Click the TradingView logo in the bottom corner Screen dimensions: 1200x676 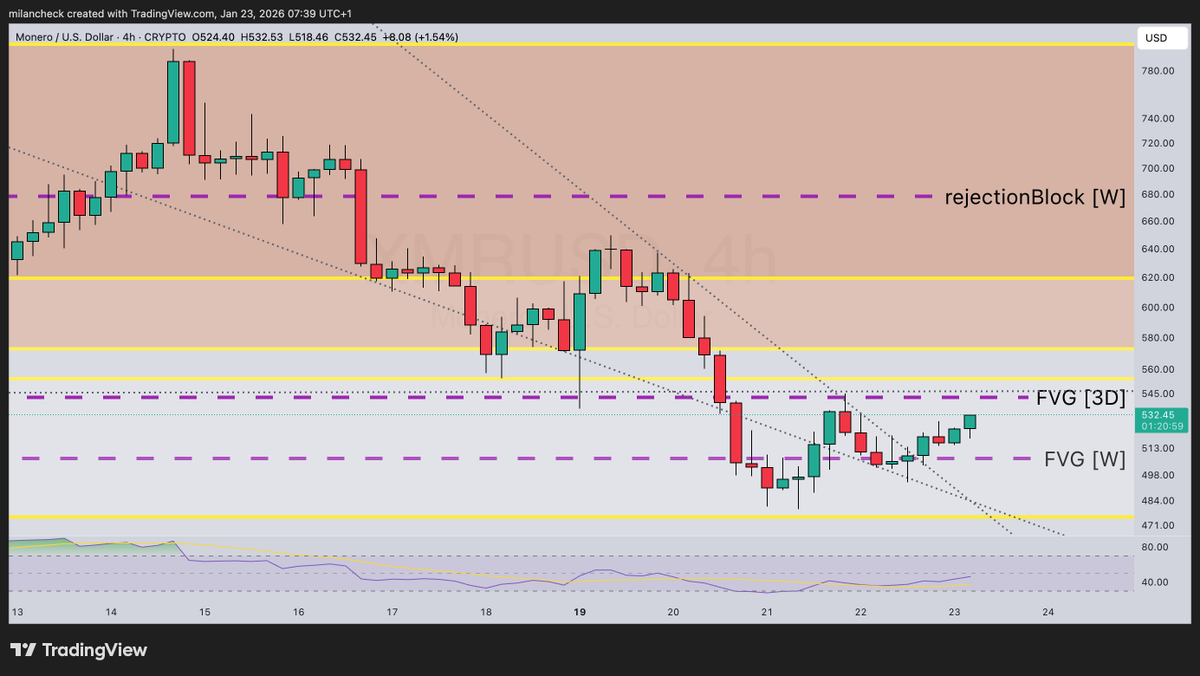(x=78, y=650)
